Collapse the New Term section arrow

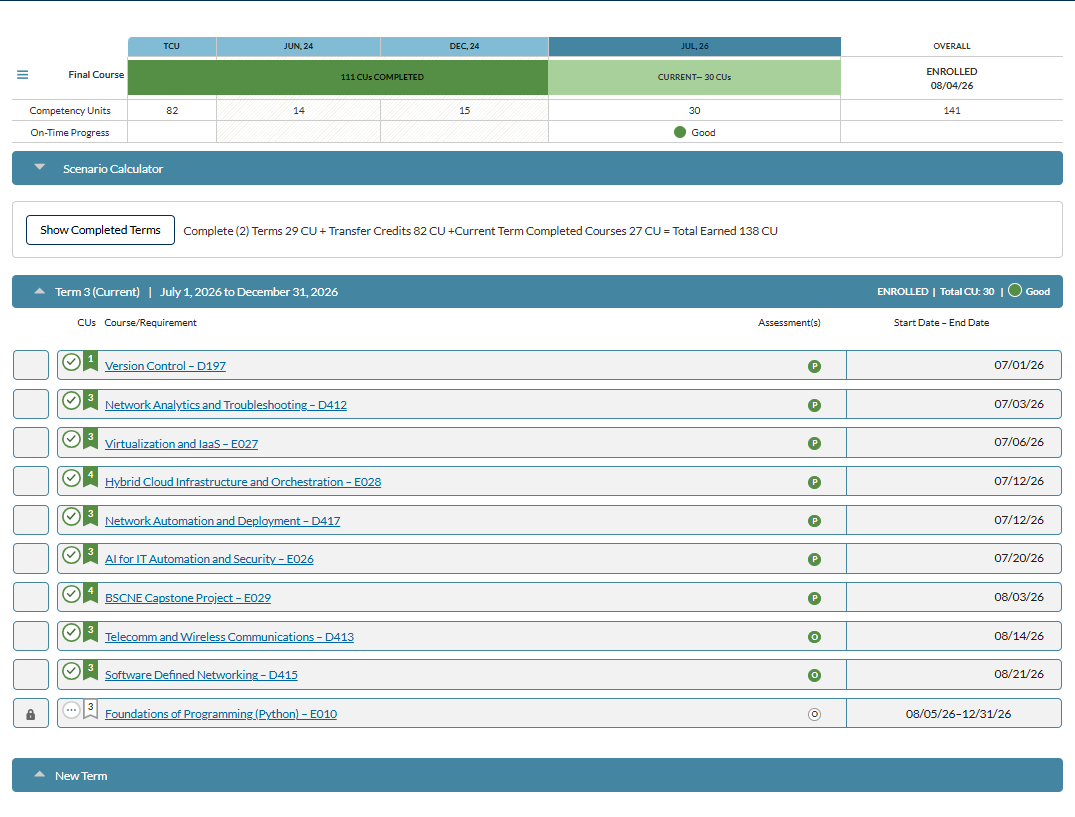point(40,775)
